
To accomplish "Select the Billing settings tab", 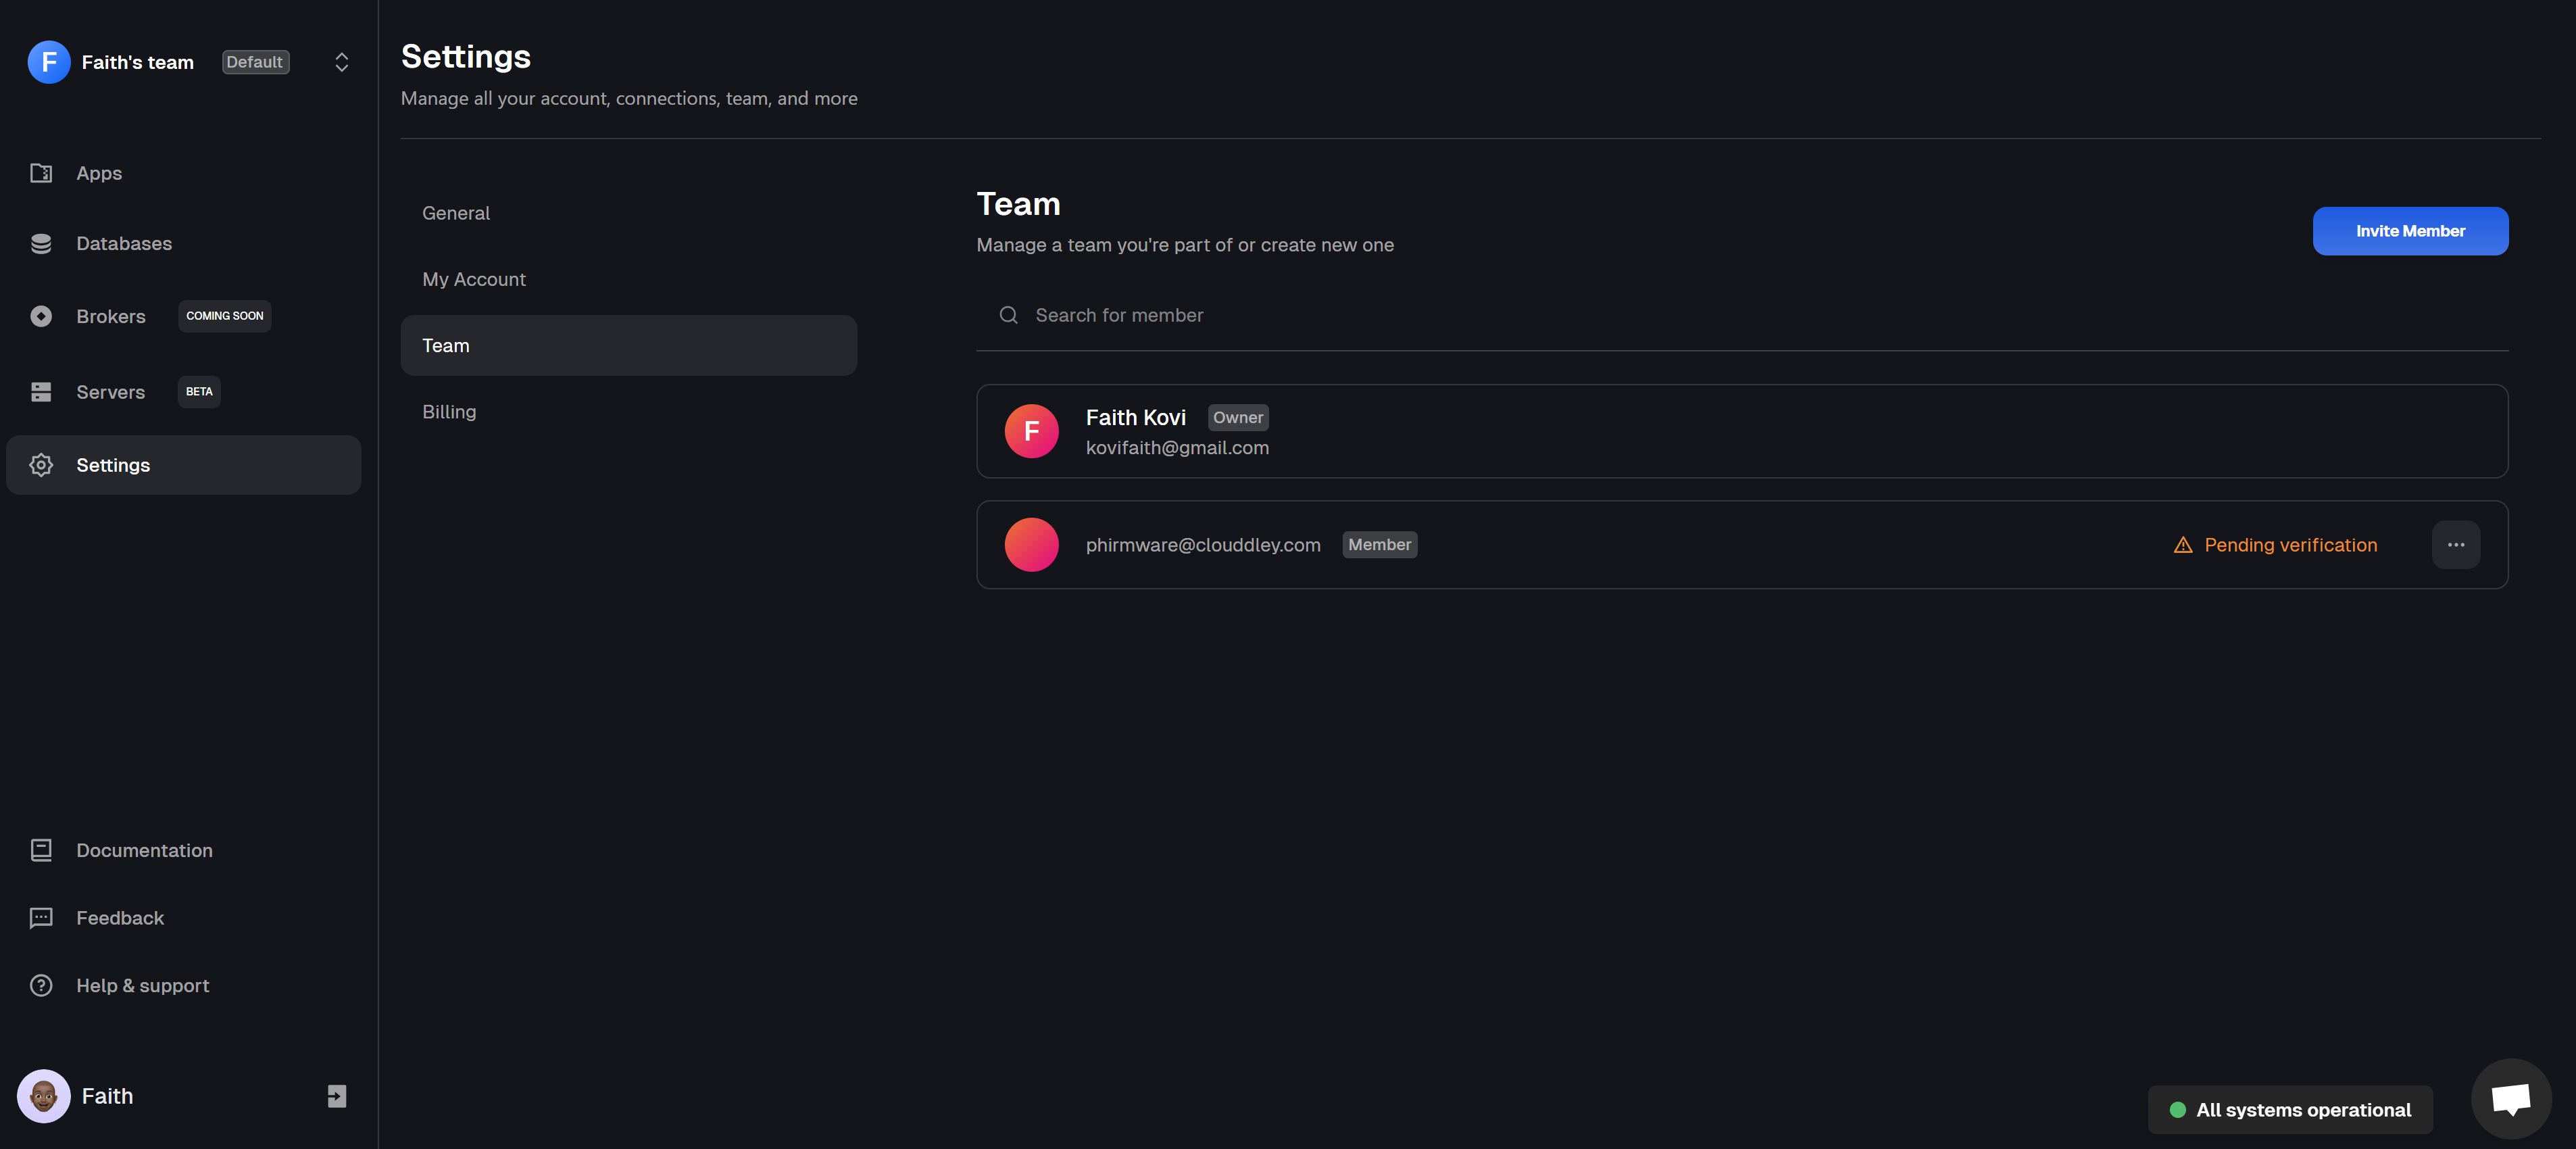I will [449, 412].
